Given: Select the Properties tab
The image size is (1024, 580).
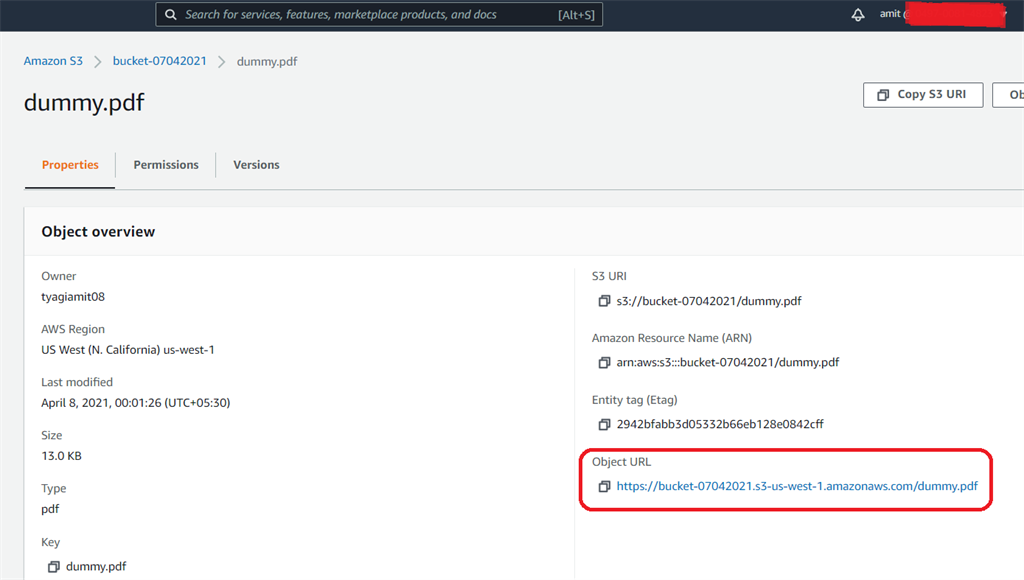Looking at the screenshot, I should tap(69, 164).
